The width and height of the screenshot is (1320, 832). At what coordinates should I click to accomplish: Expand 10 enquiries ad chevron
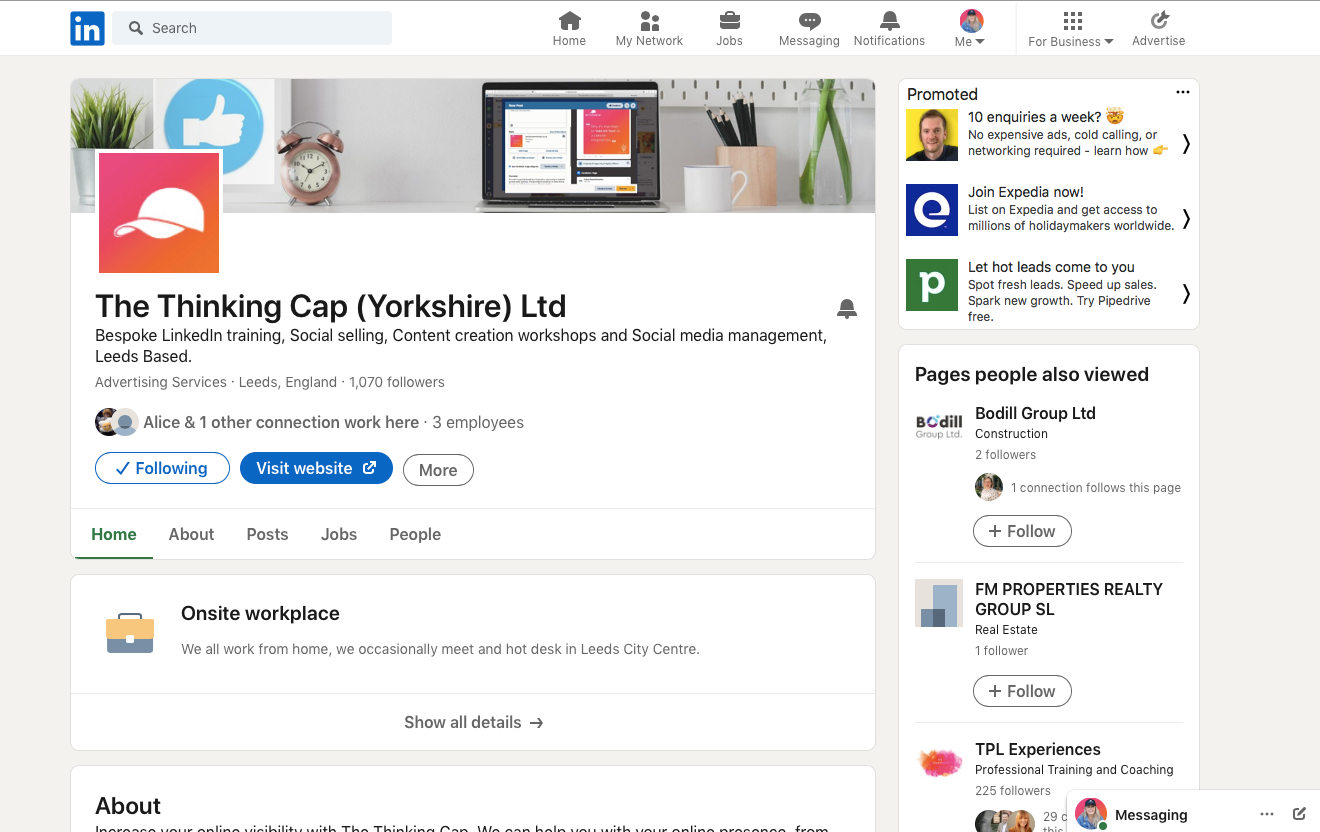point(1186,144)
